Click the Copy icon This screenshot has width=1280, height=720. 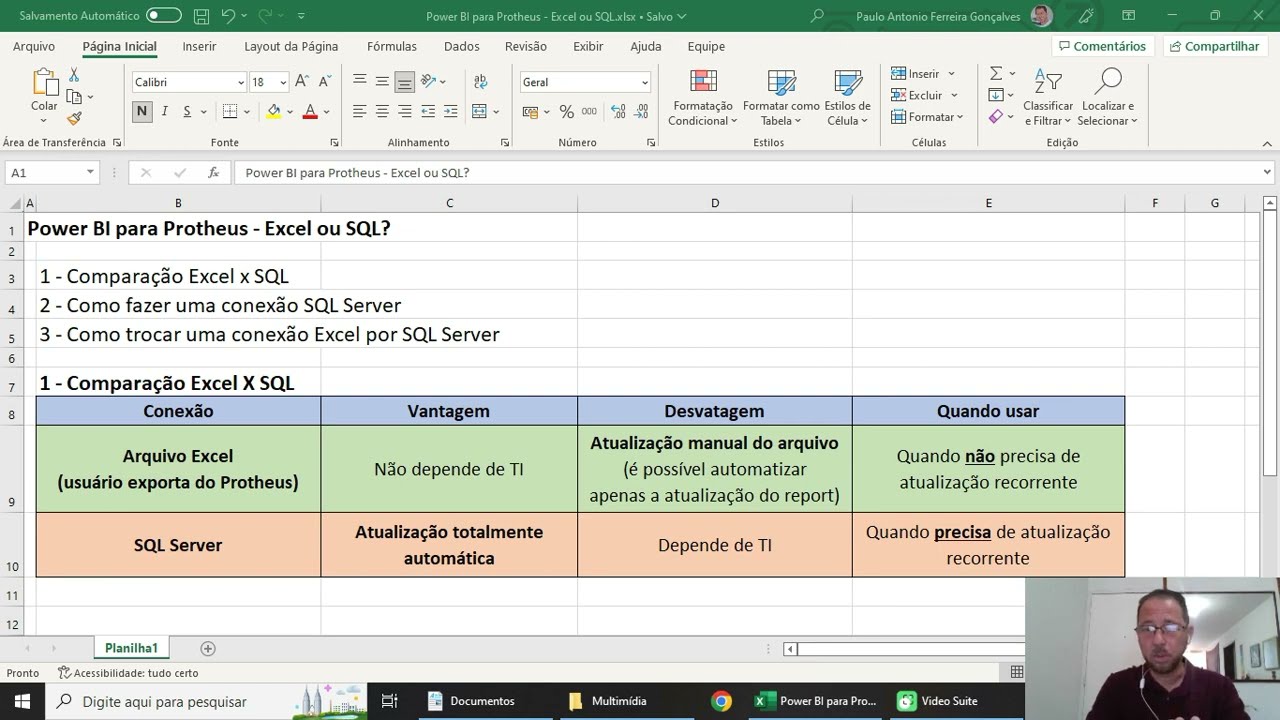coord(74,97)
